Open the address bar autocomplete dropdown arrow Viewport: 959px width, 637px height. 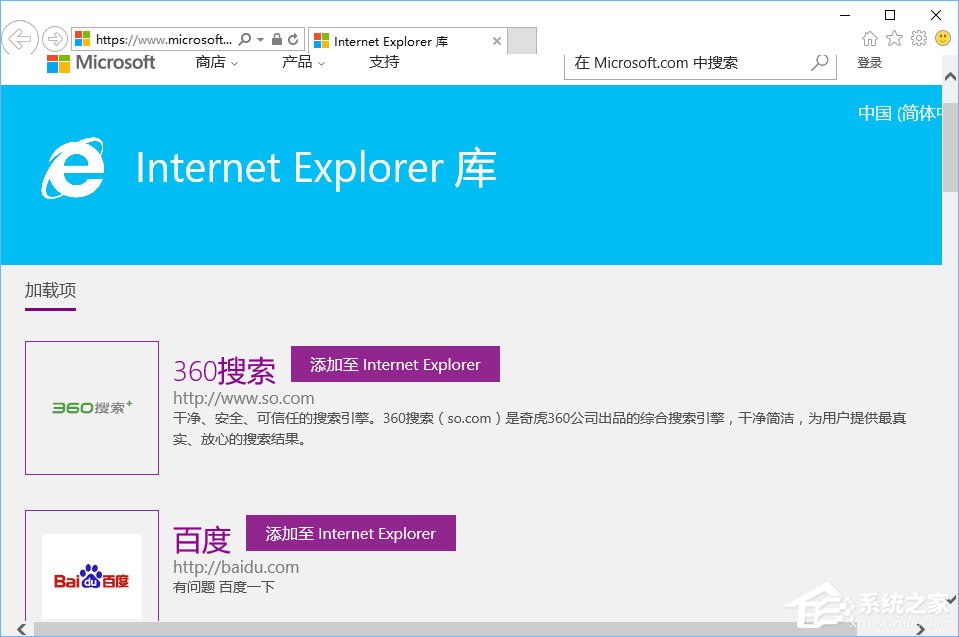(x=259, y=38)
